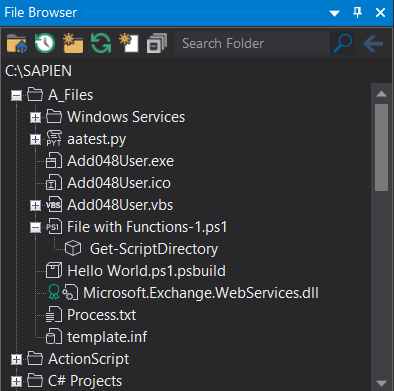Image resolution: width=394 pixels, height=391 pixels.
Task: Collapse the A_Files folder node
Action: coord(16,96)
